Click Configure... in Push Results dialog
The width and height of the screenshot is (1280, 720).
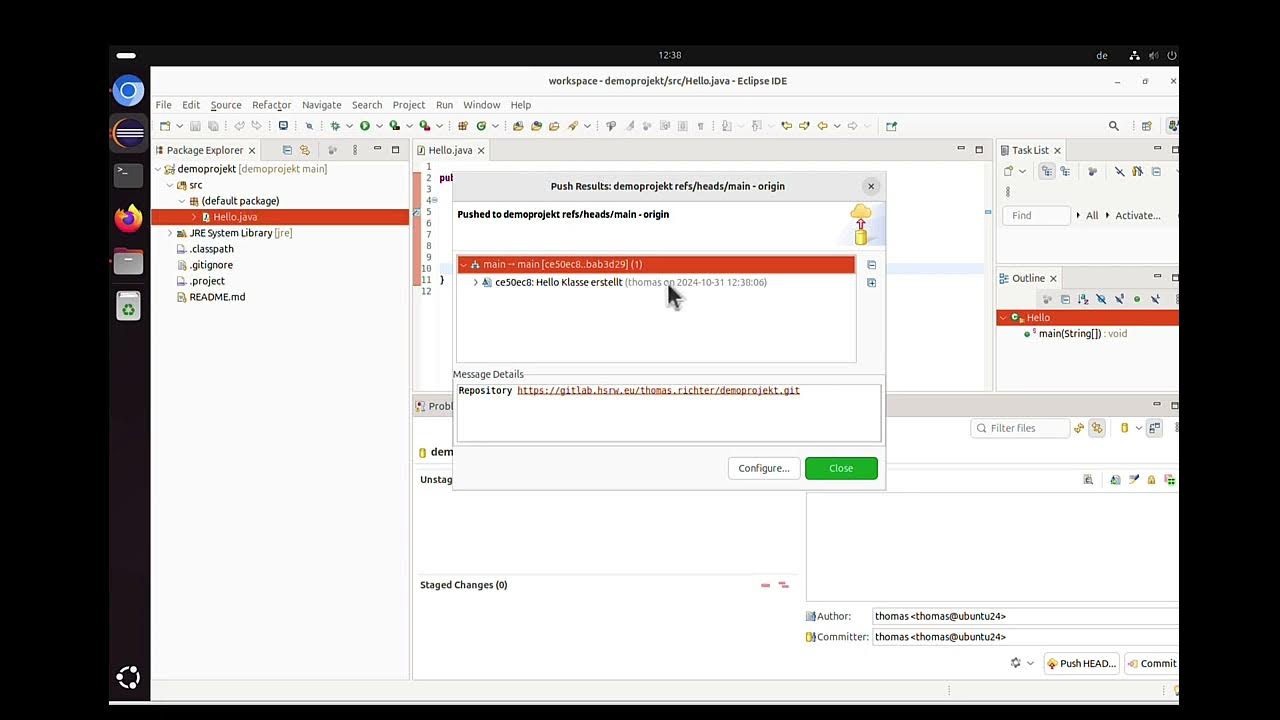click(x=764, y=468)
